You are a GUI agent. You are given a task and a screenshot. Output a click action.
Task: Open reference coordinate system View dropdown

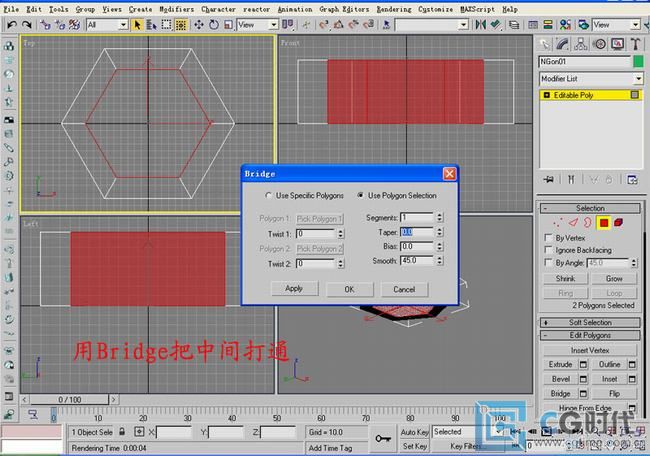click(x=257, y=25)
